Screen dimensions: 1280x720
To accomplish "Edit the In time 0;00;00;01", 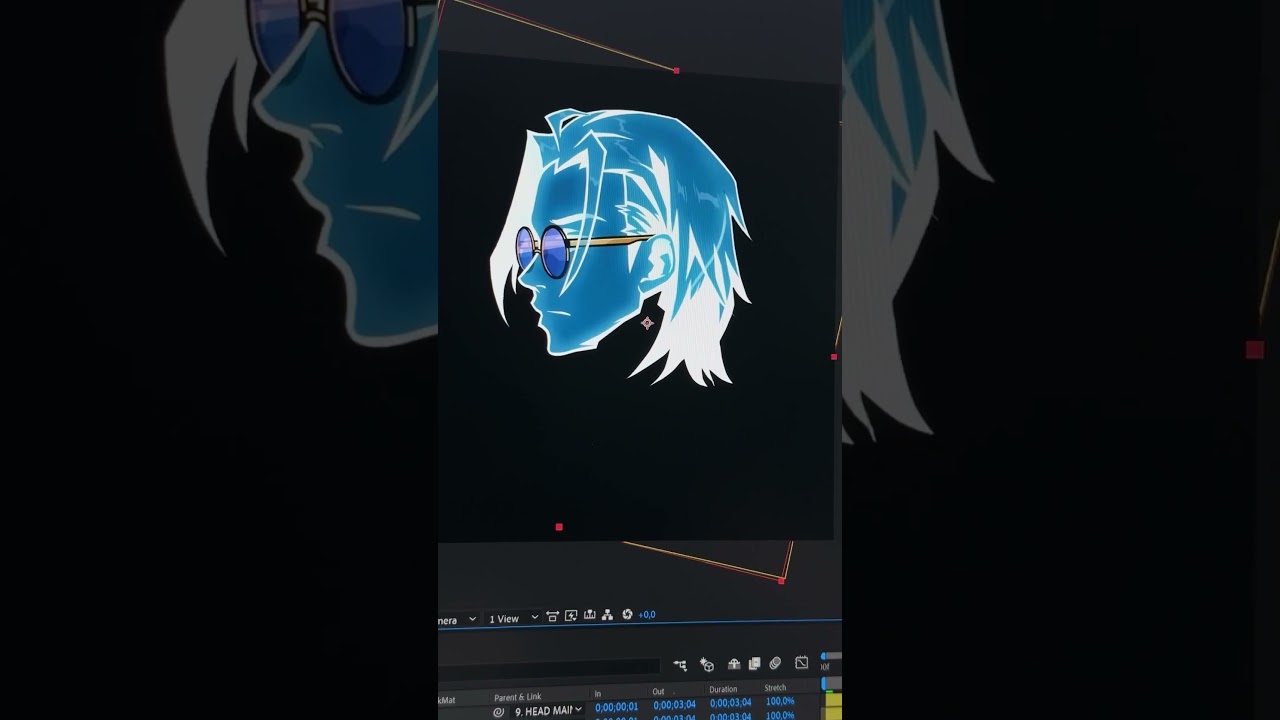I will tap(616, 707).
